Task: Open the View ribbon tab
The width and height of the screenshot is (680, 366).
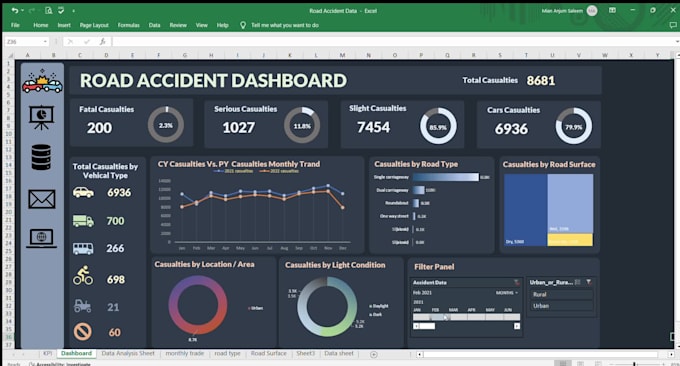Action: [202, 25]
